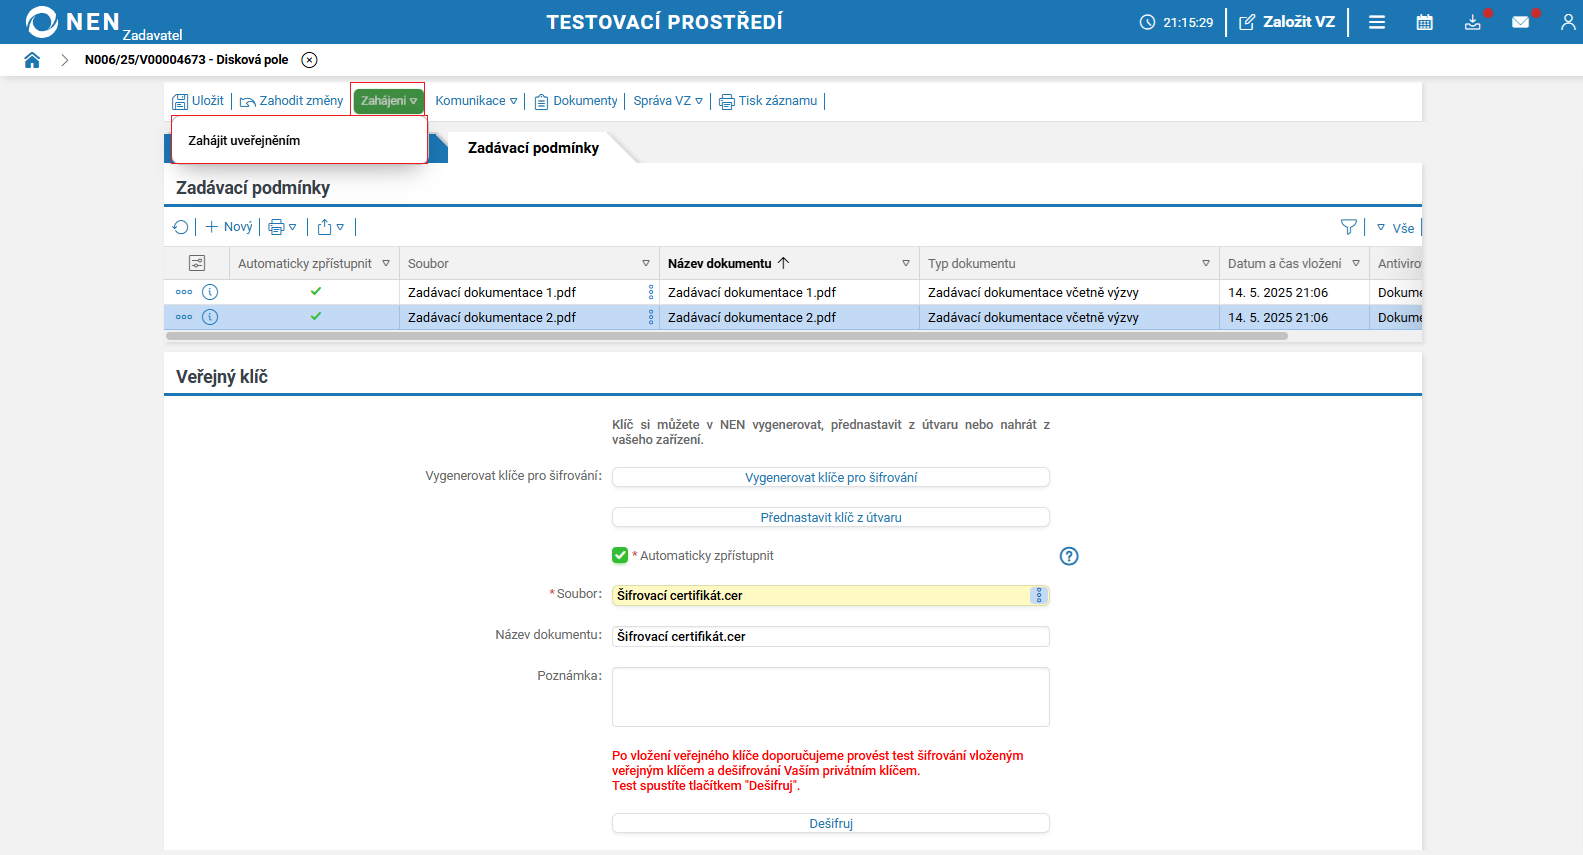Open the Vše view dropdown
The width and height of the screenshot is (1583, 855).
[1396, 228]
